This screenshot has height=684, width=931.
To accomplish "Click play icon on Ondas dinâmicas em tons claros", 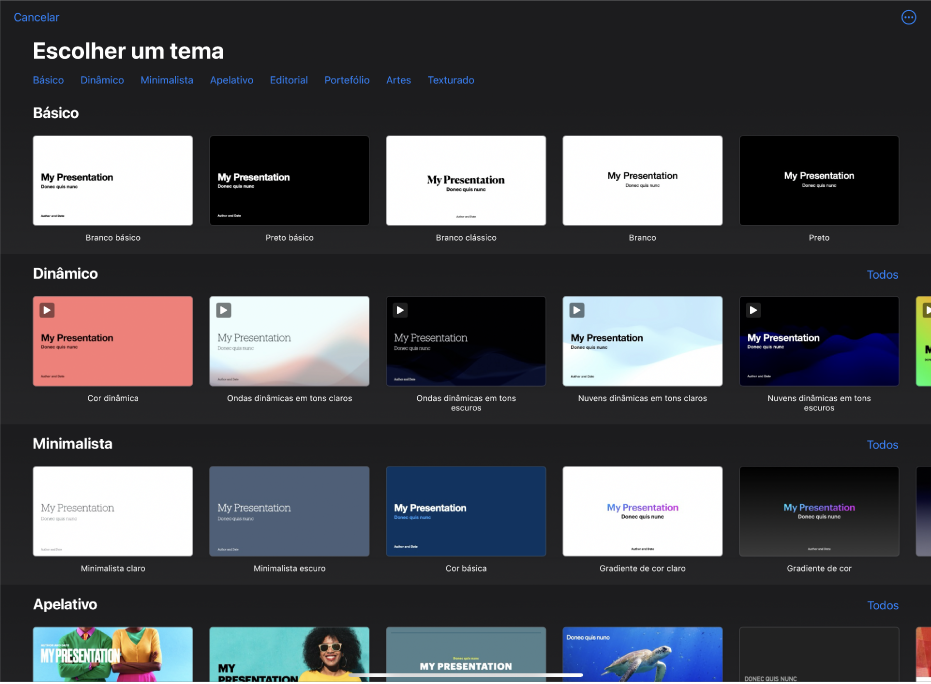I will tap(223, 310).
